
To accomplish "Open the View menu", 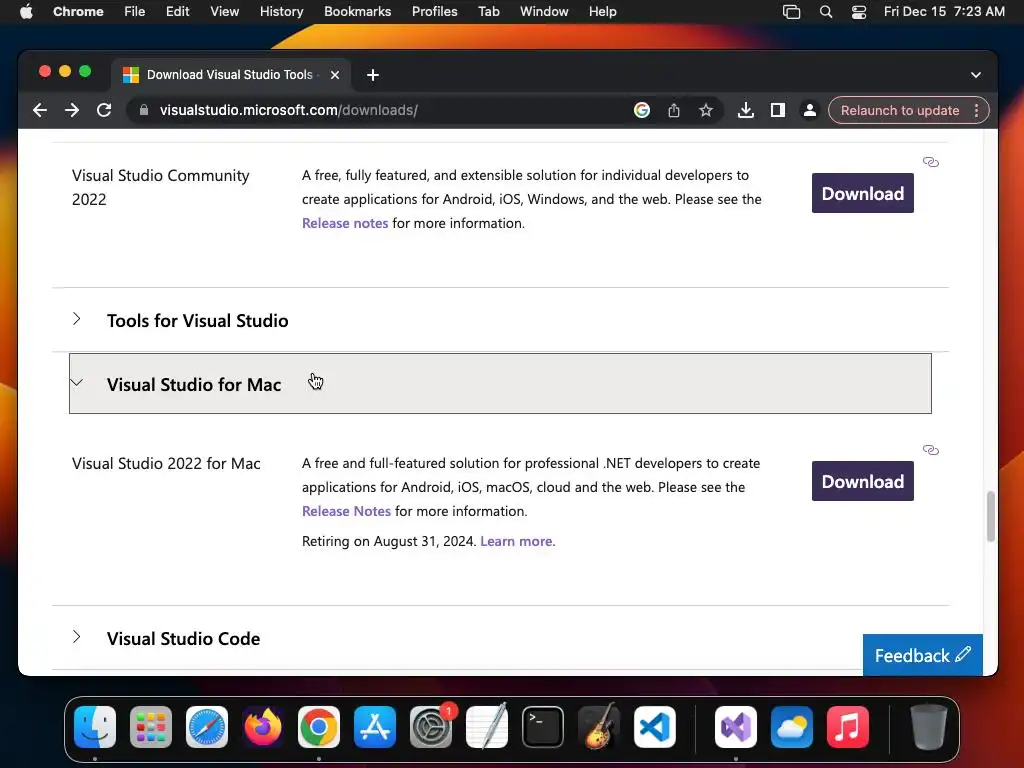I will (224, 12).
